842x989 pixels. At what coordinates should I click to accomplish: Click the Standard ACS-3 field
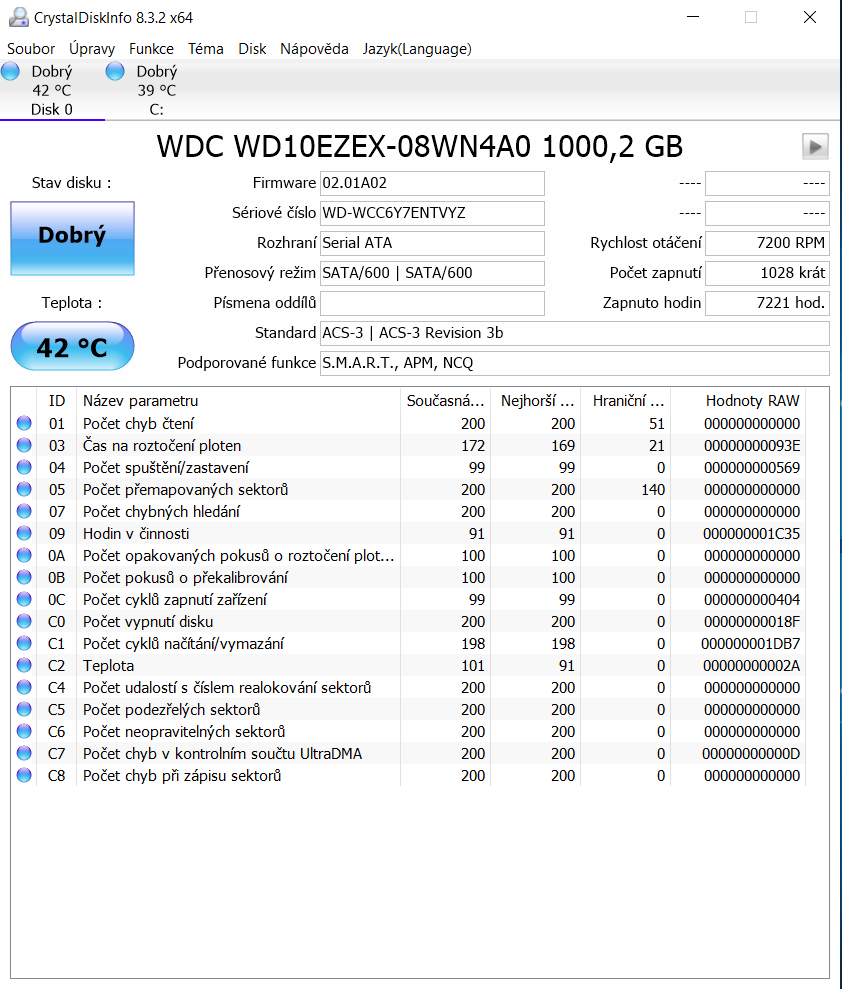tap(575, 333)
